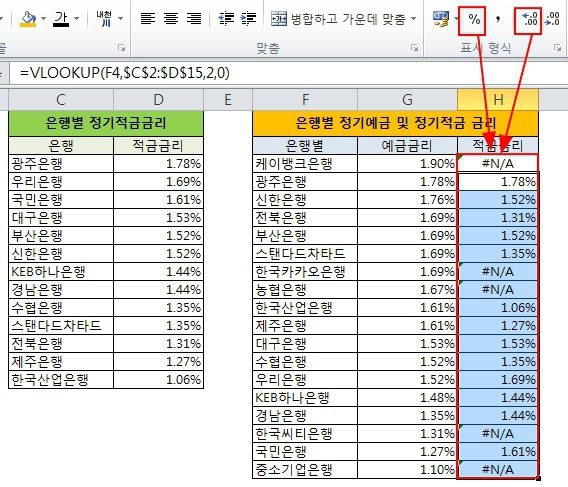
Task: Open alignment group dialog launcher
Action: click(x=414, y=48)
